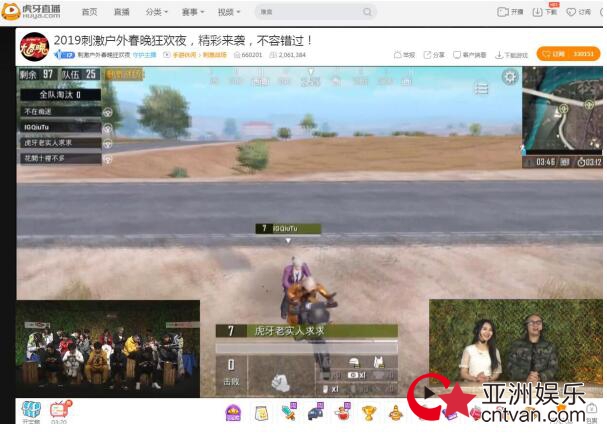Click the TV timer icon 03:20
607x433 pixels.
[60, 412]
